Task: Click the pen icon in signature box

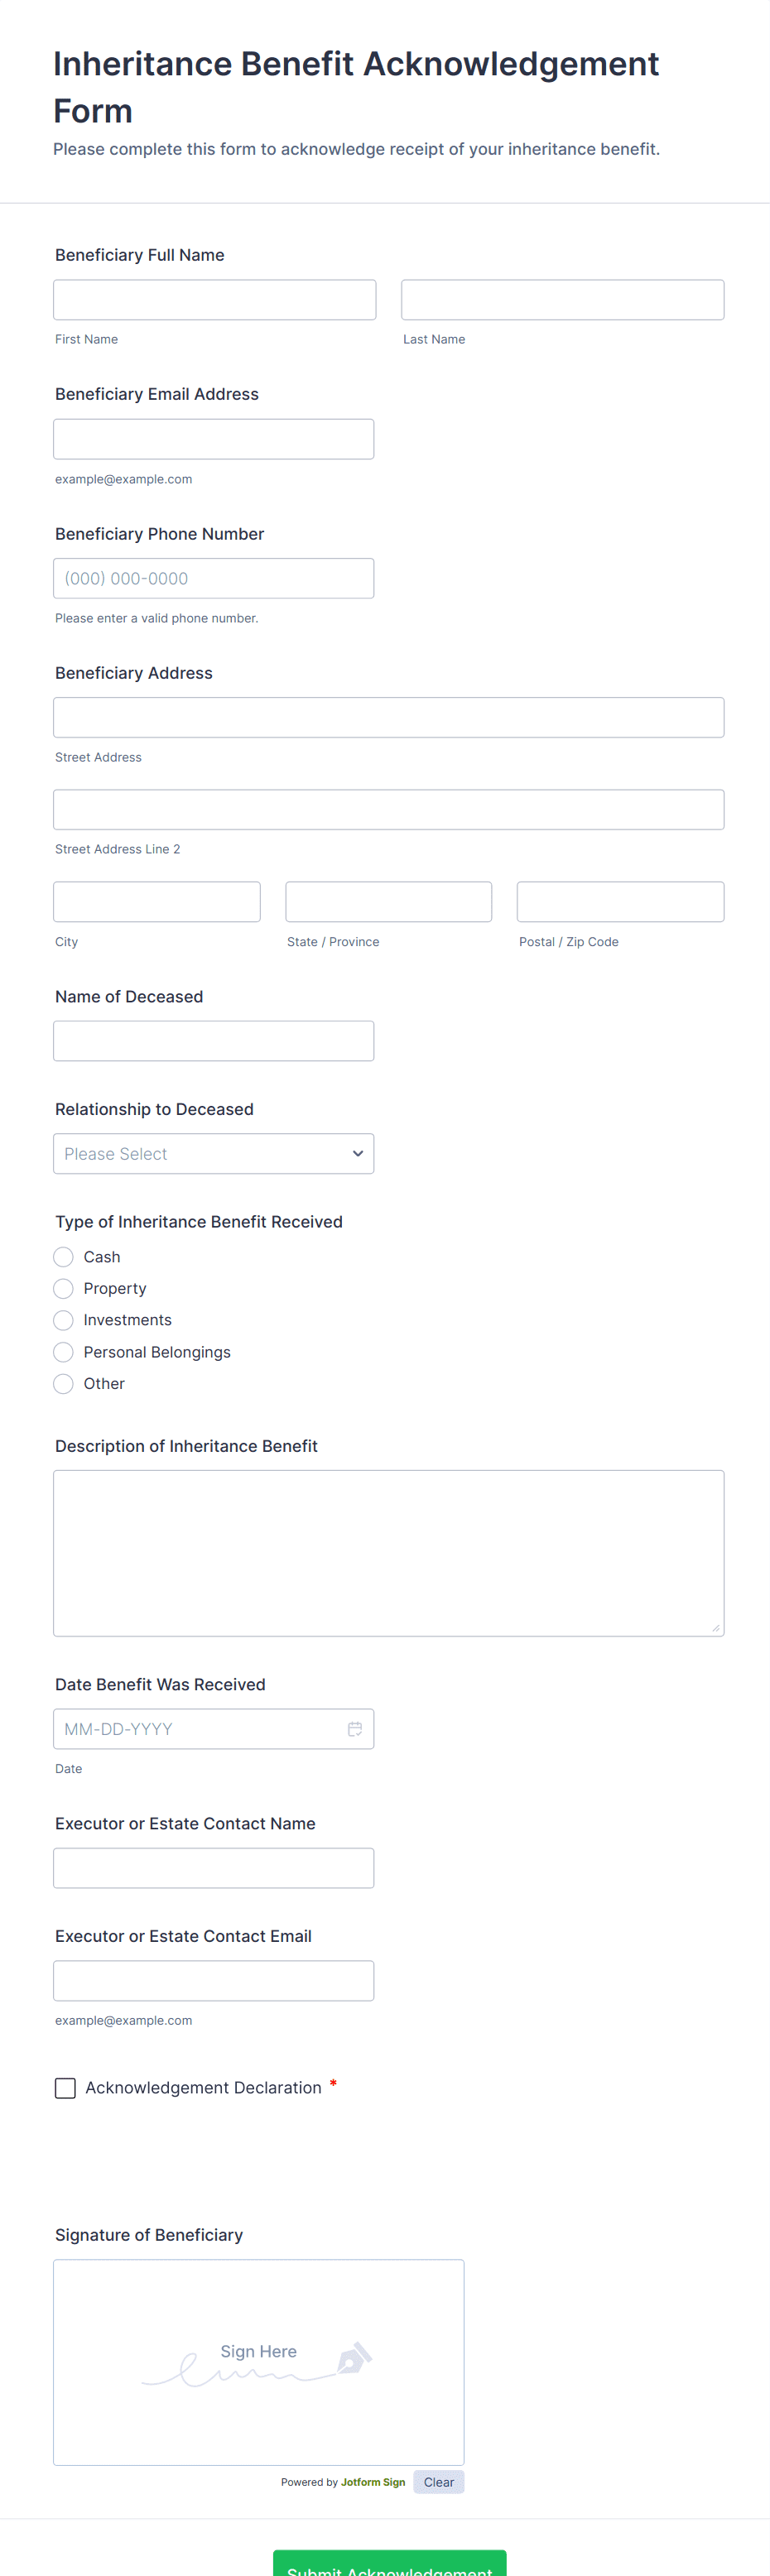Action: pos(354,2358)
